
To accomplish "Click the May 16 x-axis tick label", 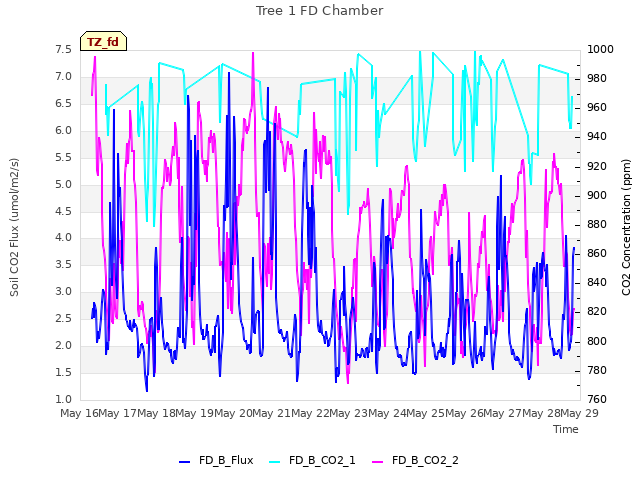I will [80, 413].
